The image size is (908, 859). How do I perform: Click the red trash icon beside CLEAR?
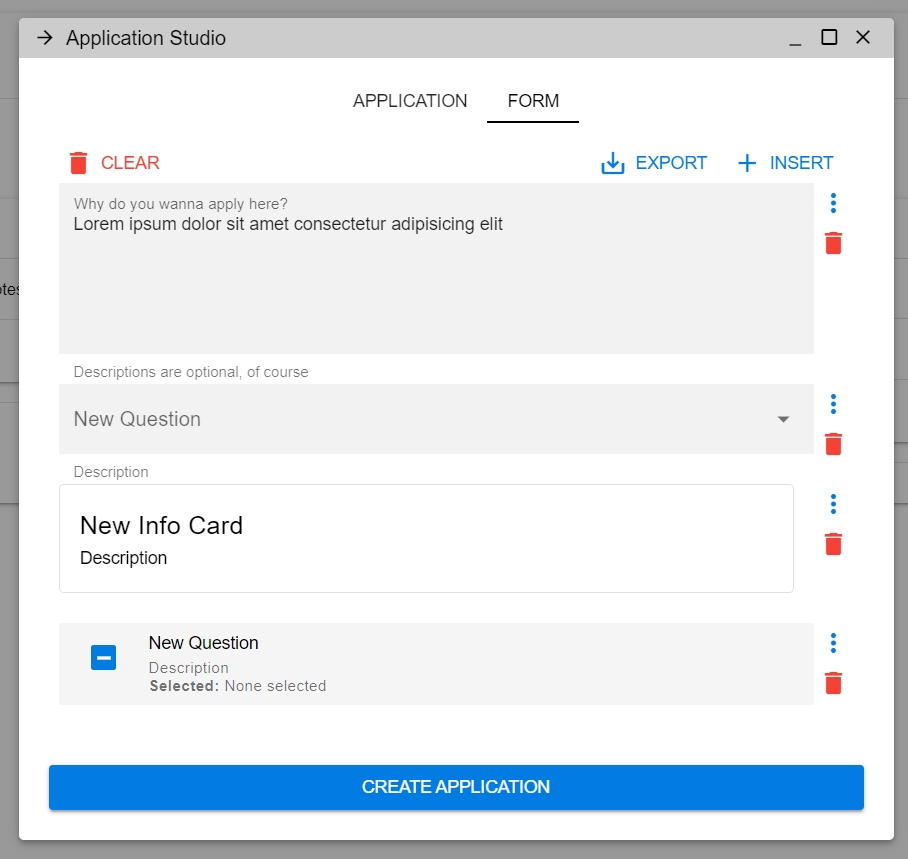tap(78, 163)
